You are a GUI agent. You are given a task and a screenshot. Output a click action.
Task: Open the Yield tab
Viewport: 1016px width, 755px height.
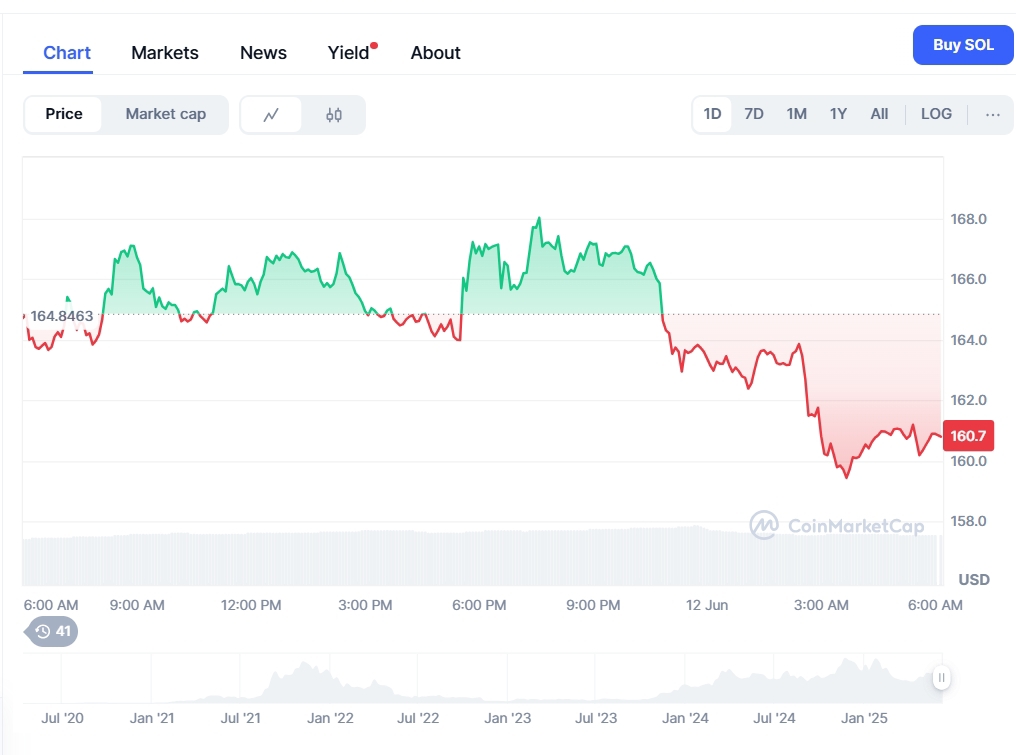coord(349,53)
